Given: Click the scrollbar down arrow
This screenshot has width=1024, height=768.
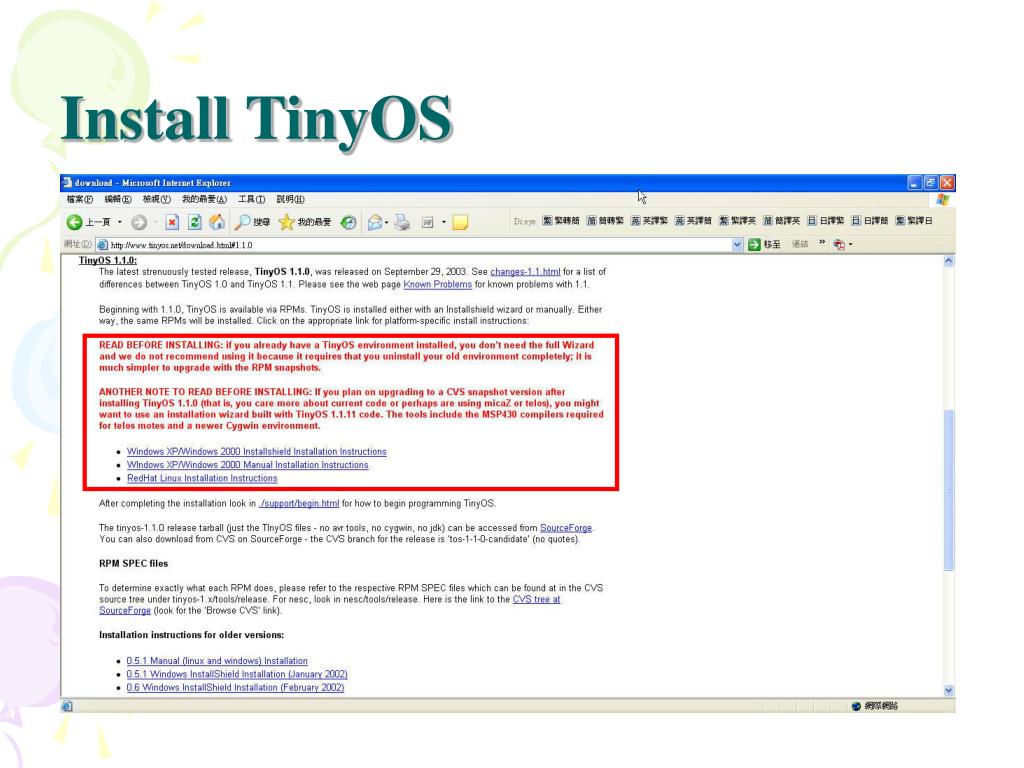Looking at the screenshot, I should (948, 690).
